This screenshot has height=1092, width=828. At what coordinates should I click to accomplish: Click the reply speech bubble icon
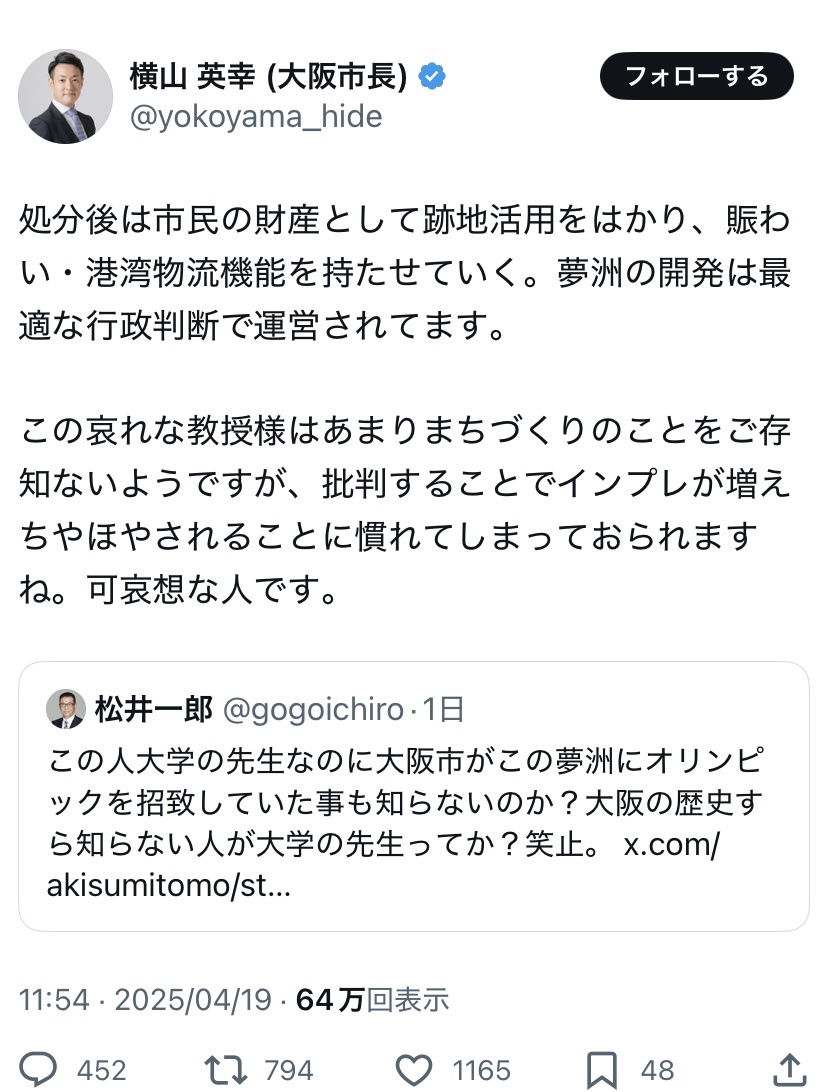pyautogui.click(x=40, y=1070)
